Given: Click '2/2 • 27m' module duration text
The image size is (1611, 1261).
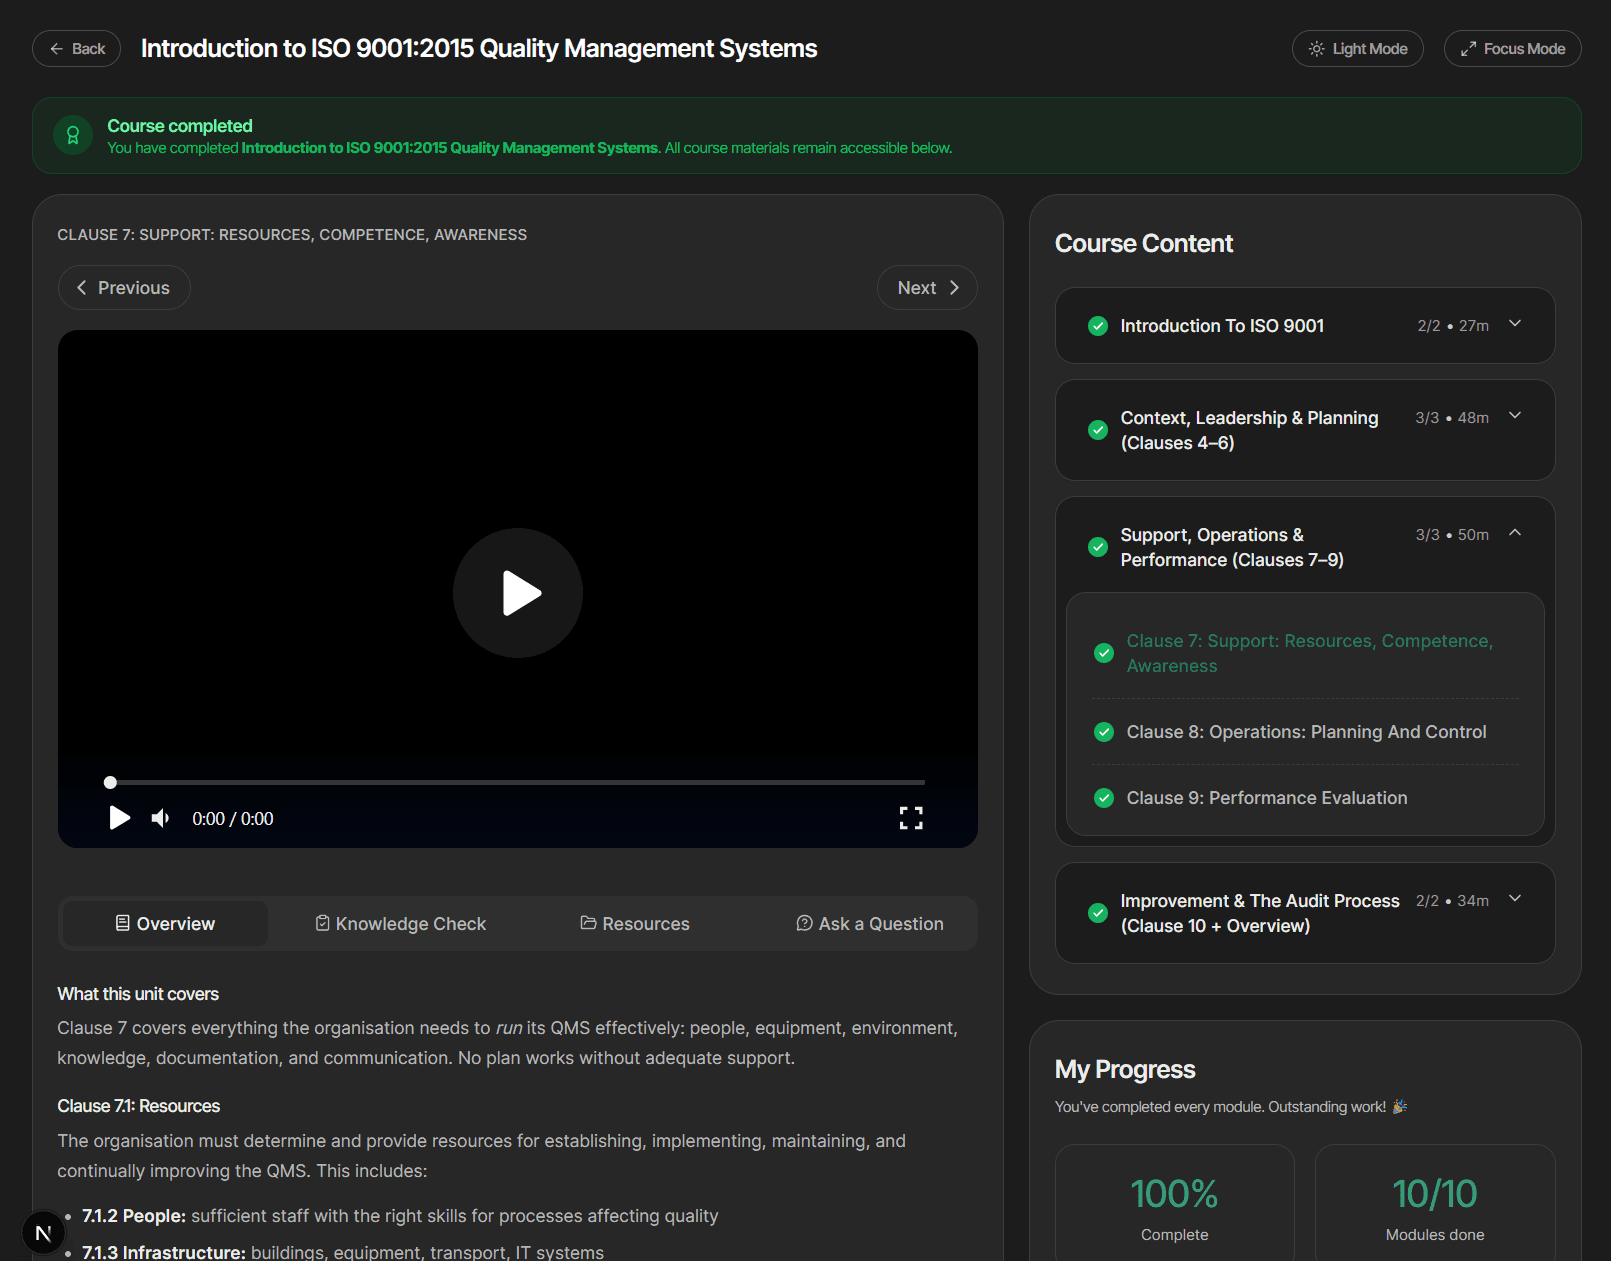Looking at the screenshot, I should click(x=1453, y=326).
